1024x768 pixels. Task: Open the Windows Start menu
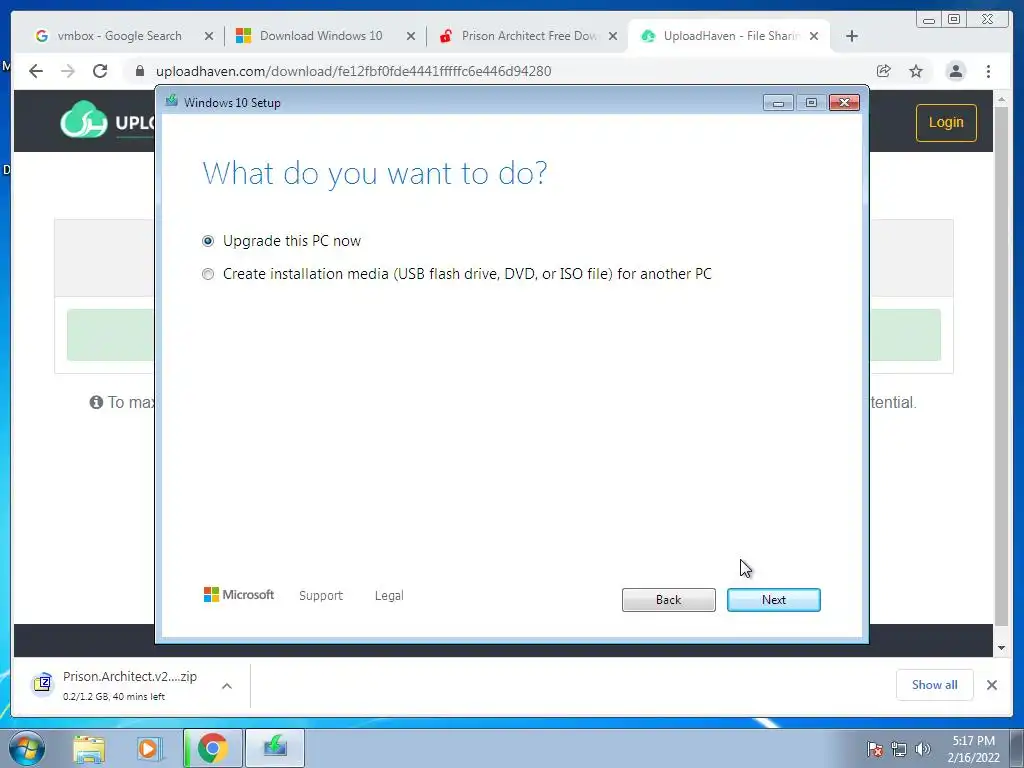click(27, 748)
